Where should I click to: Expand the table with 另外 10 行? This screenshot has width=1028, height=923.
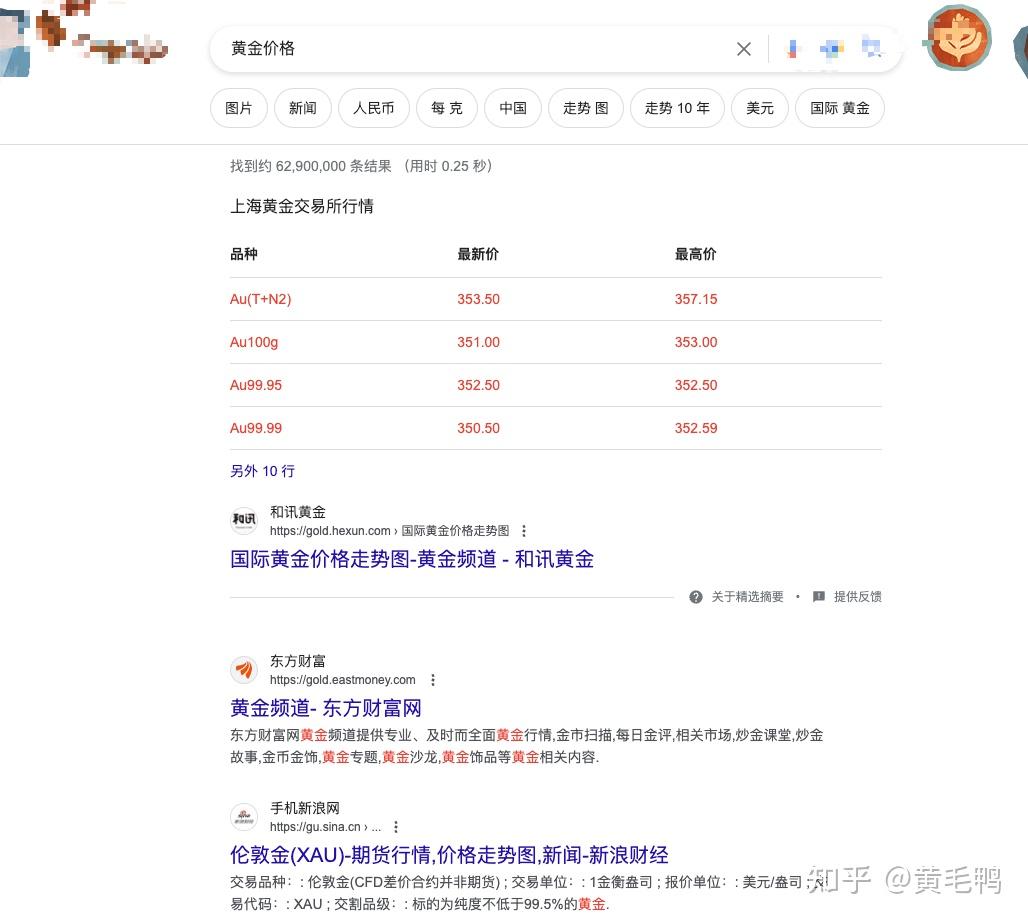point(262,471)
